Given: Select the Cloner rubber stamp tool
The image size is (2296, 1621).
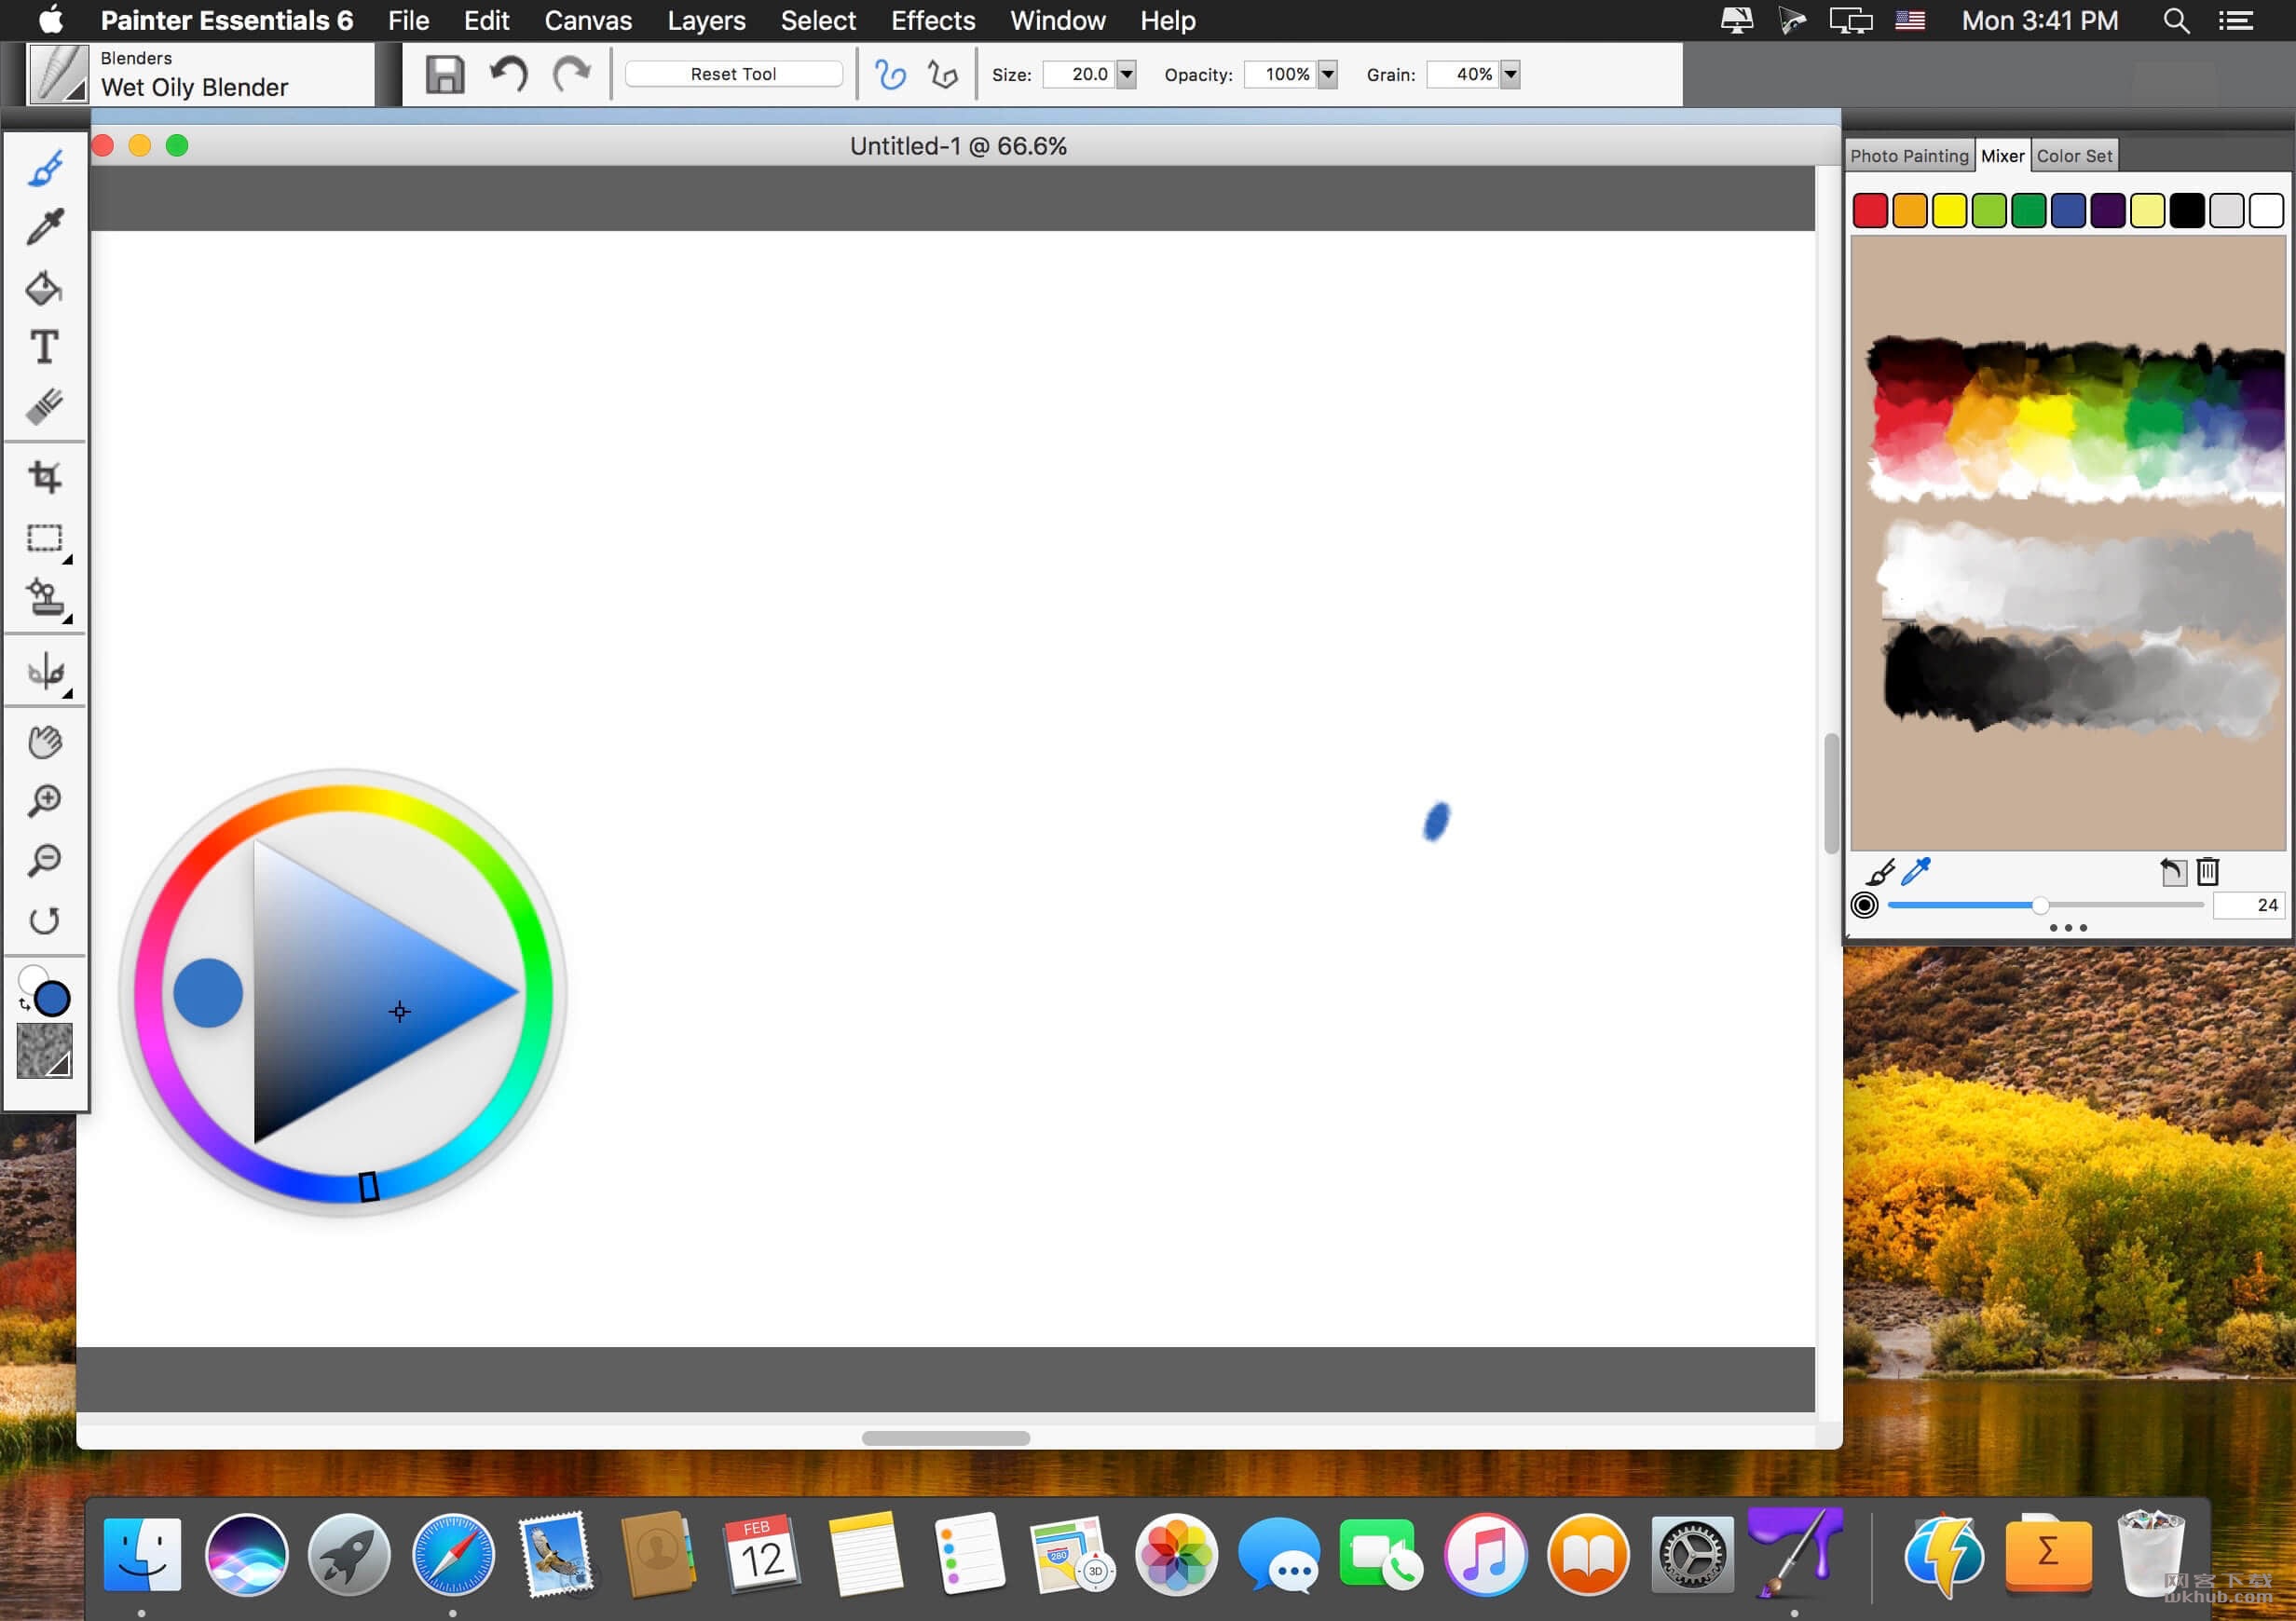Looking at the screenshot, I should (x=45, y=598).
